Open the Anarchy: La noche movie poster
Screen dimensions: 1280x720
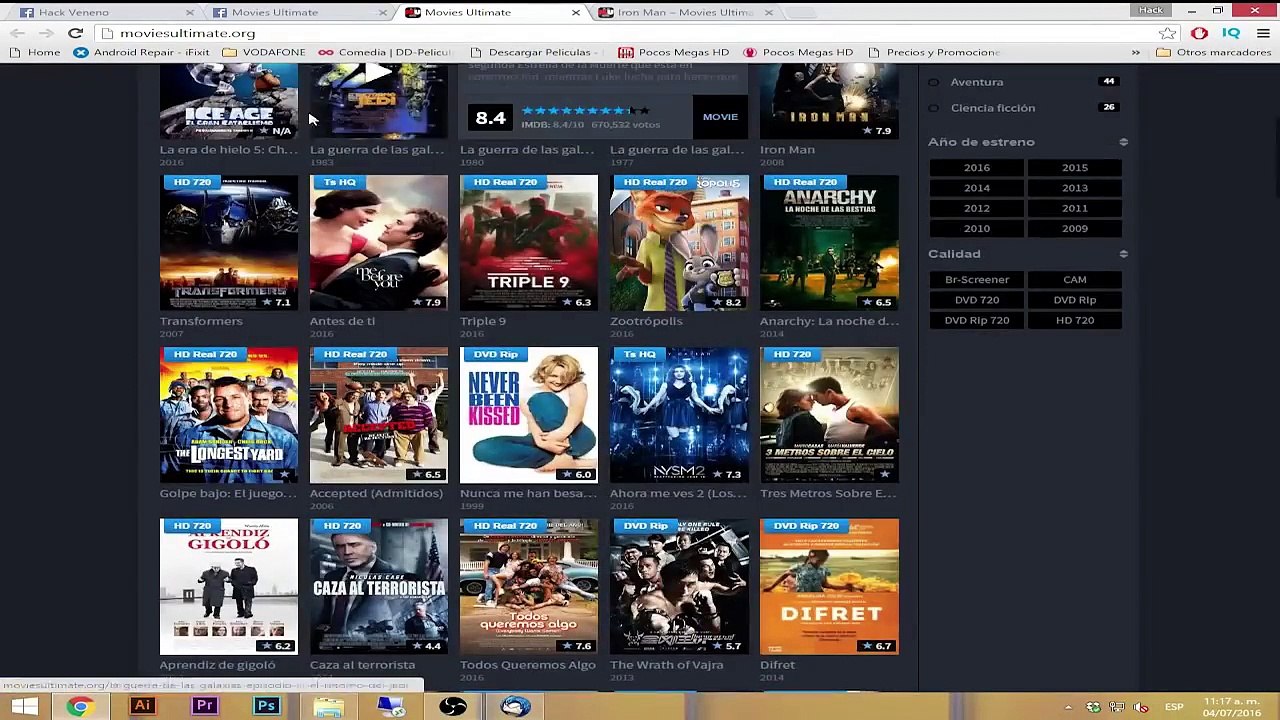click(829, 243)
